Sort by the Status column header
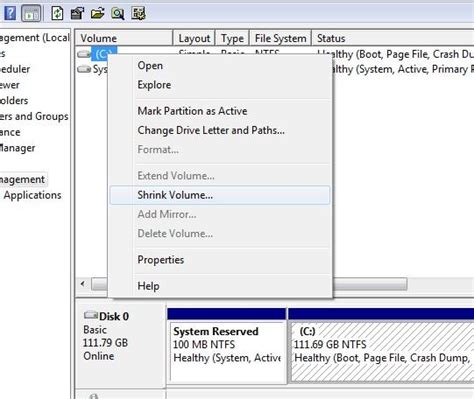 (393, 38)
